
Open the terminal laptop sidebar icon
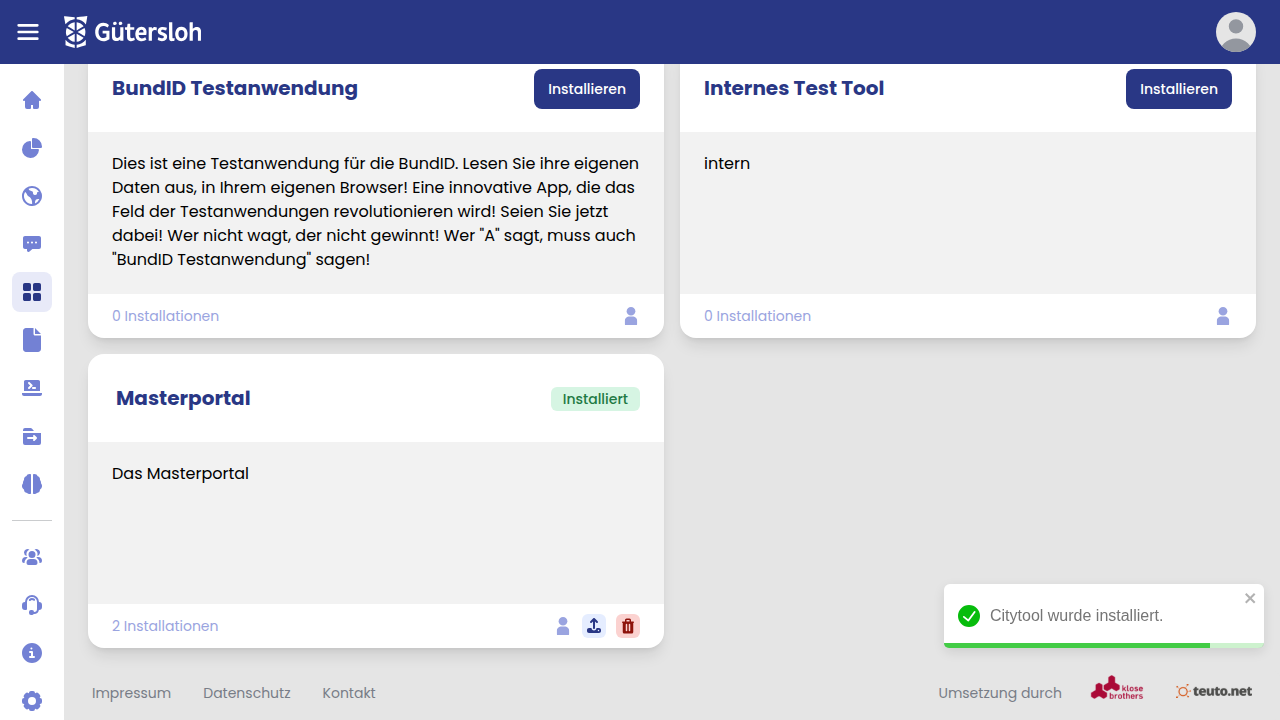coord(32,388)
